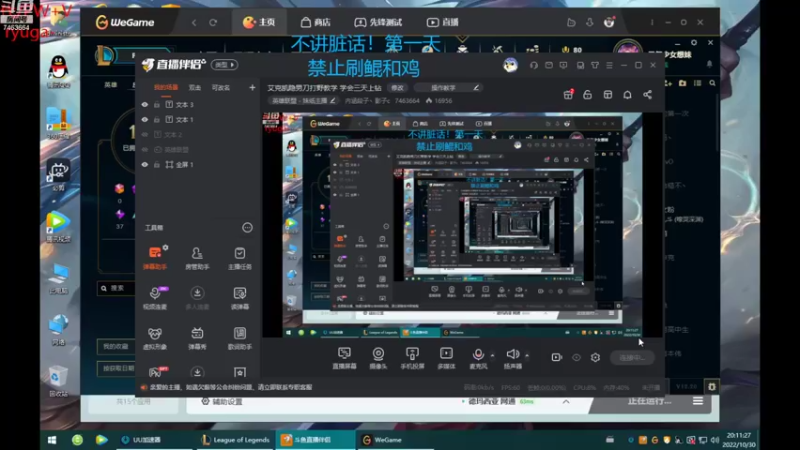
Task: Open the layout panel icon above preview
Action: (608, 95)
